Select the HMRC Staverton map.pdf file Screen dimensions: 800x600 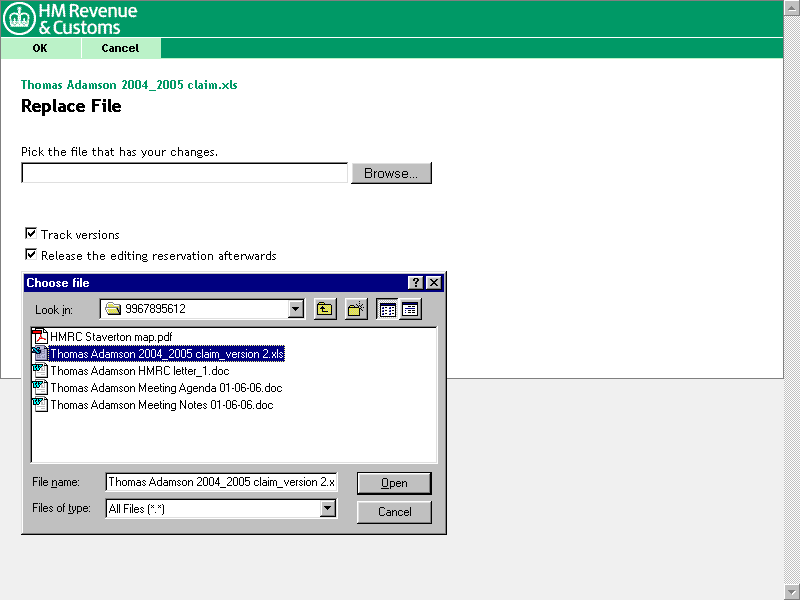pyautogui.click(x=110, y=337)
